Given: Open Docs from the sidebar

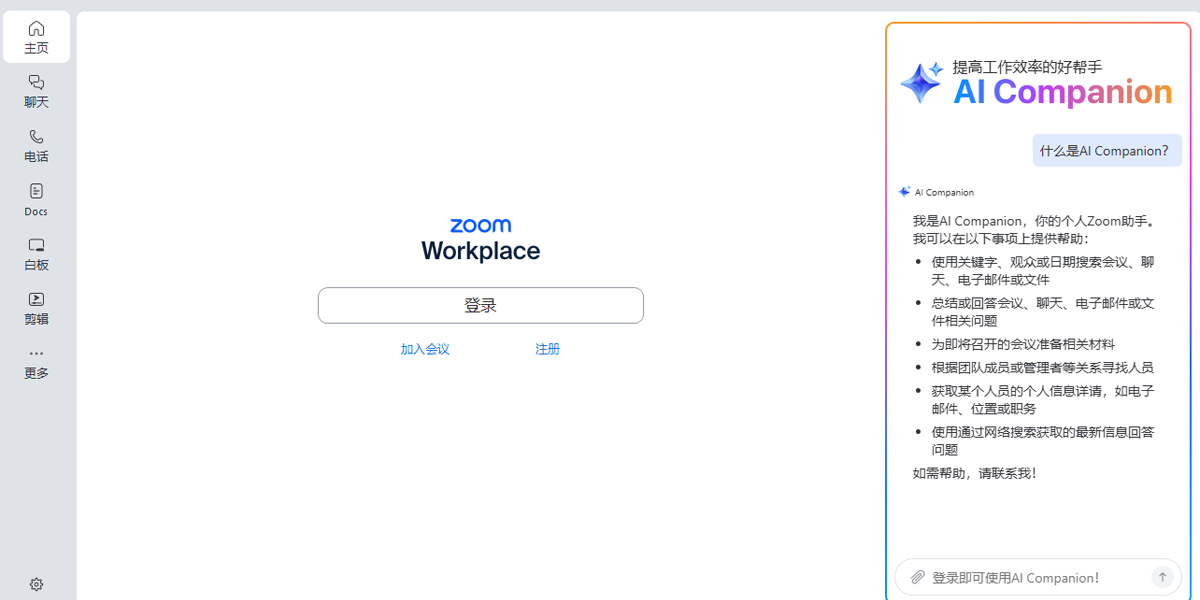Looking at the screenshot, I should point(36,199).
